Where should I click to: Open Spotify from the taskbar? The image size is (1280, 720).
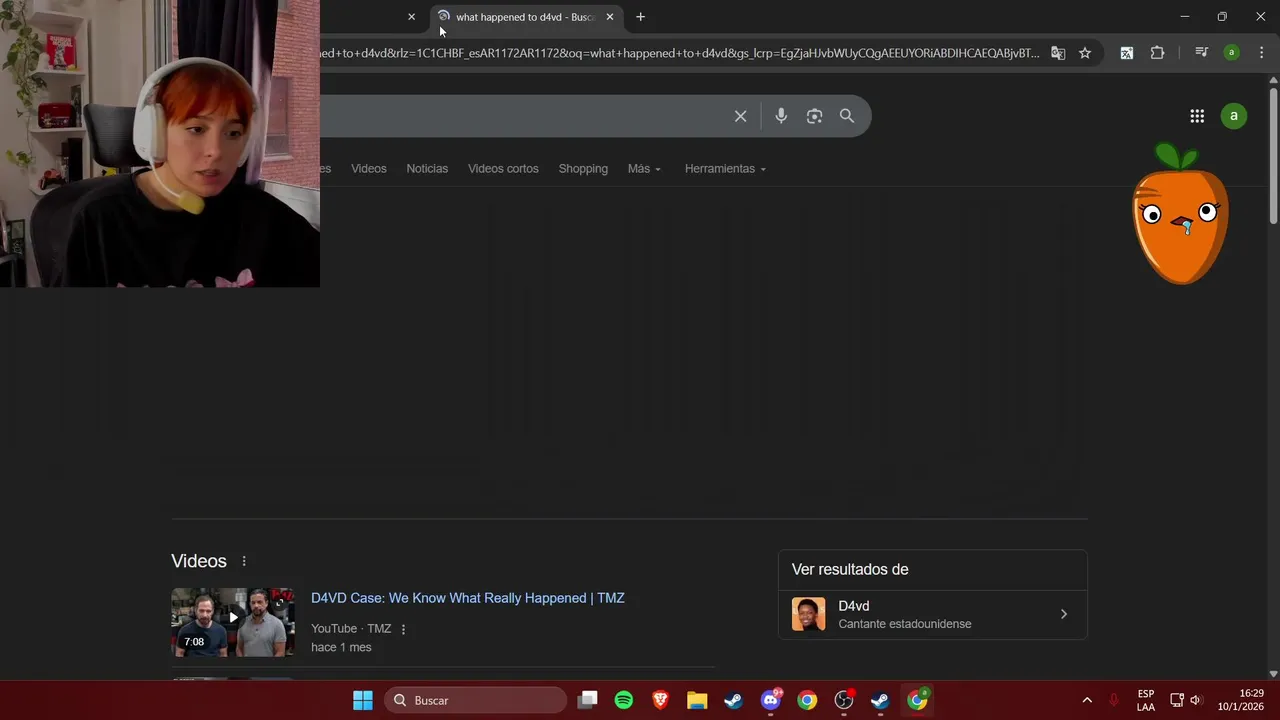pyautogui.click(x=624, y=700)
